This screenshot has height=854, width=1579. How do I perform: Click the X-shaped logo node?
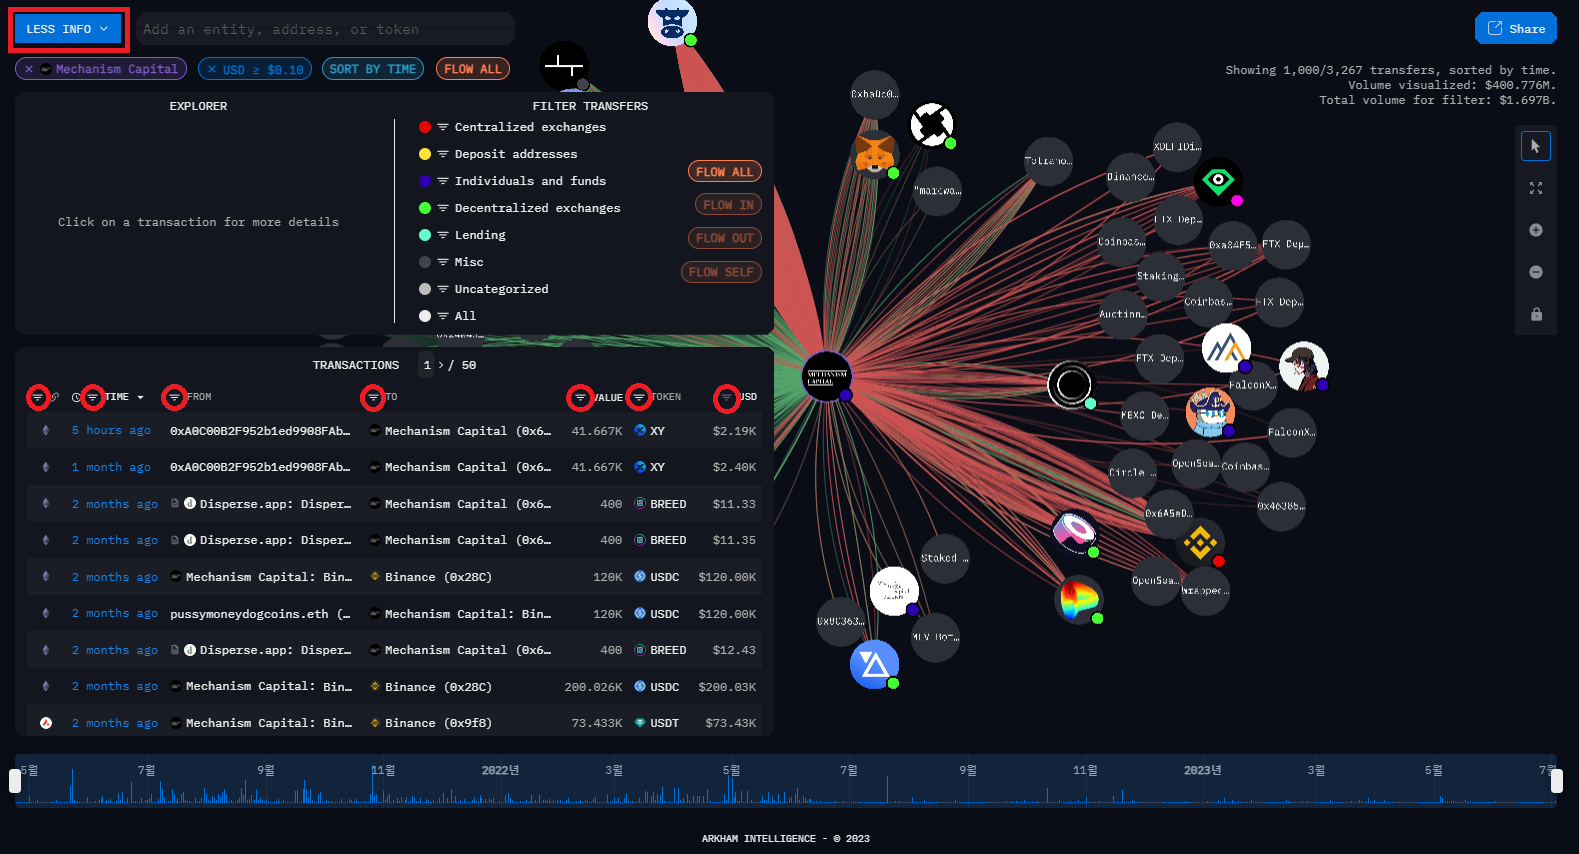pos(931,125)
